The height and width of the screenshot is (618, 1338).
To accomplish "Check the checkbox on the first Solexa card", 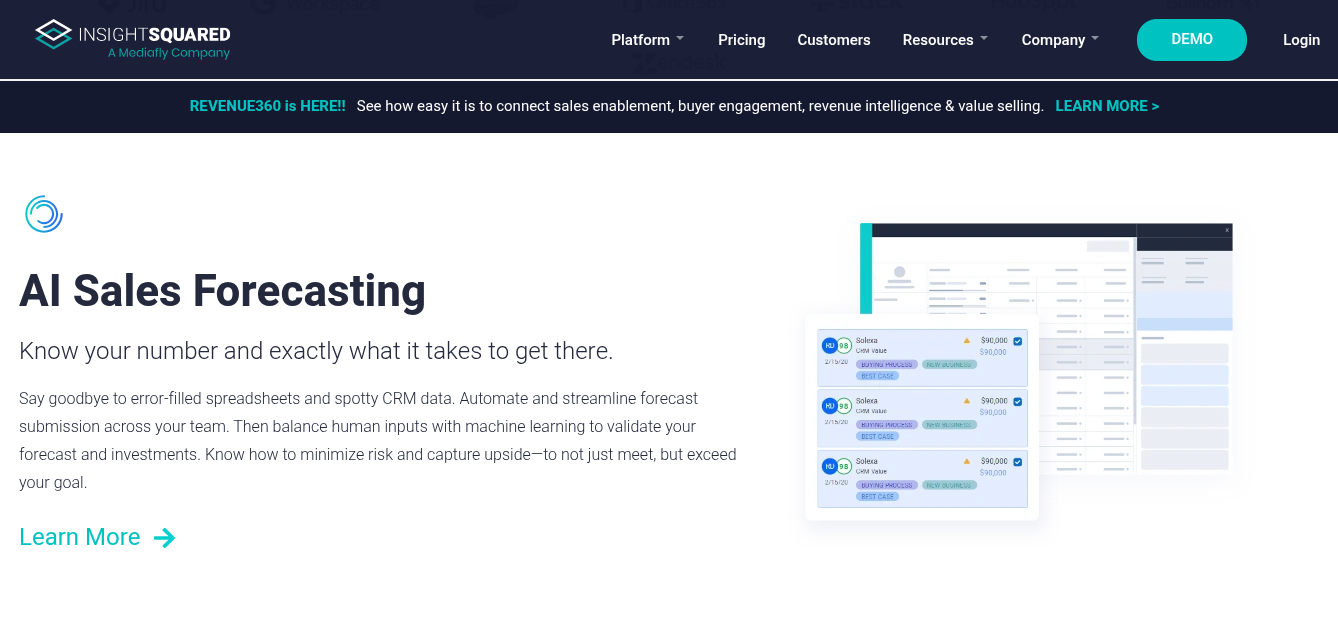I will [x=1018, y=342].
